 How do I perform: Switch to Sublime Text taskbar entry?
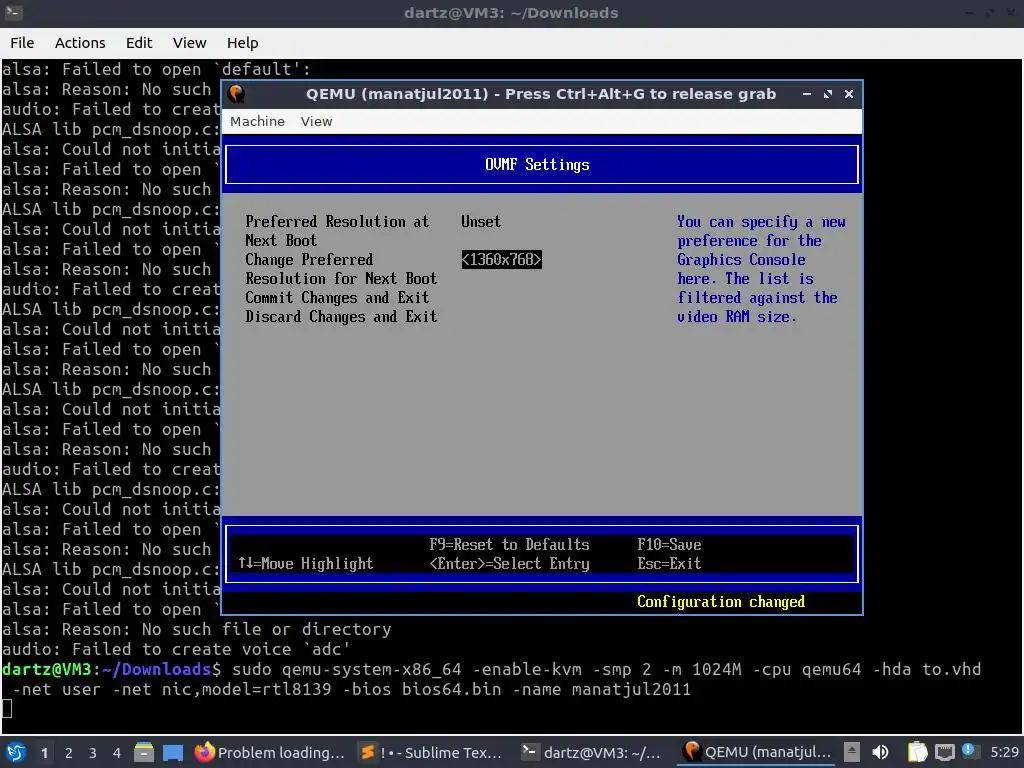tap(432, 752)
